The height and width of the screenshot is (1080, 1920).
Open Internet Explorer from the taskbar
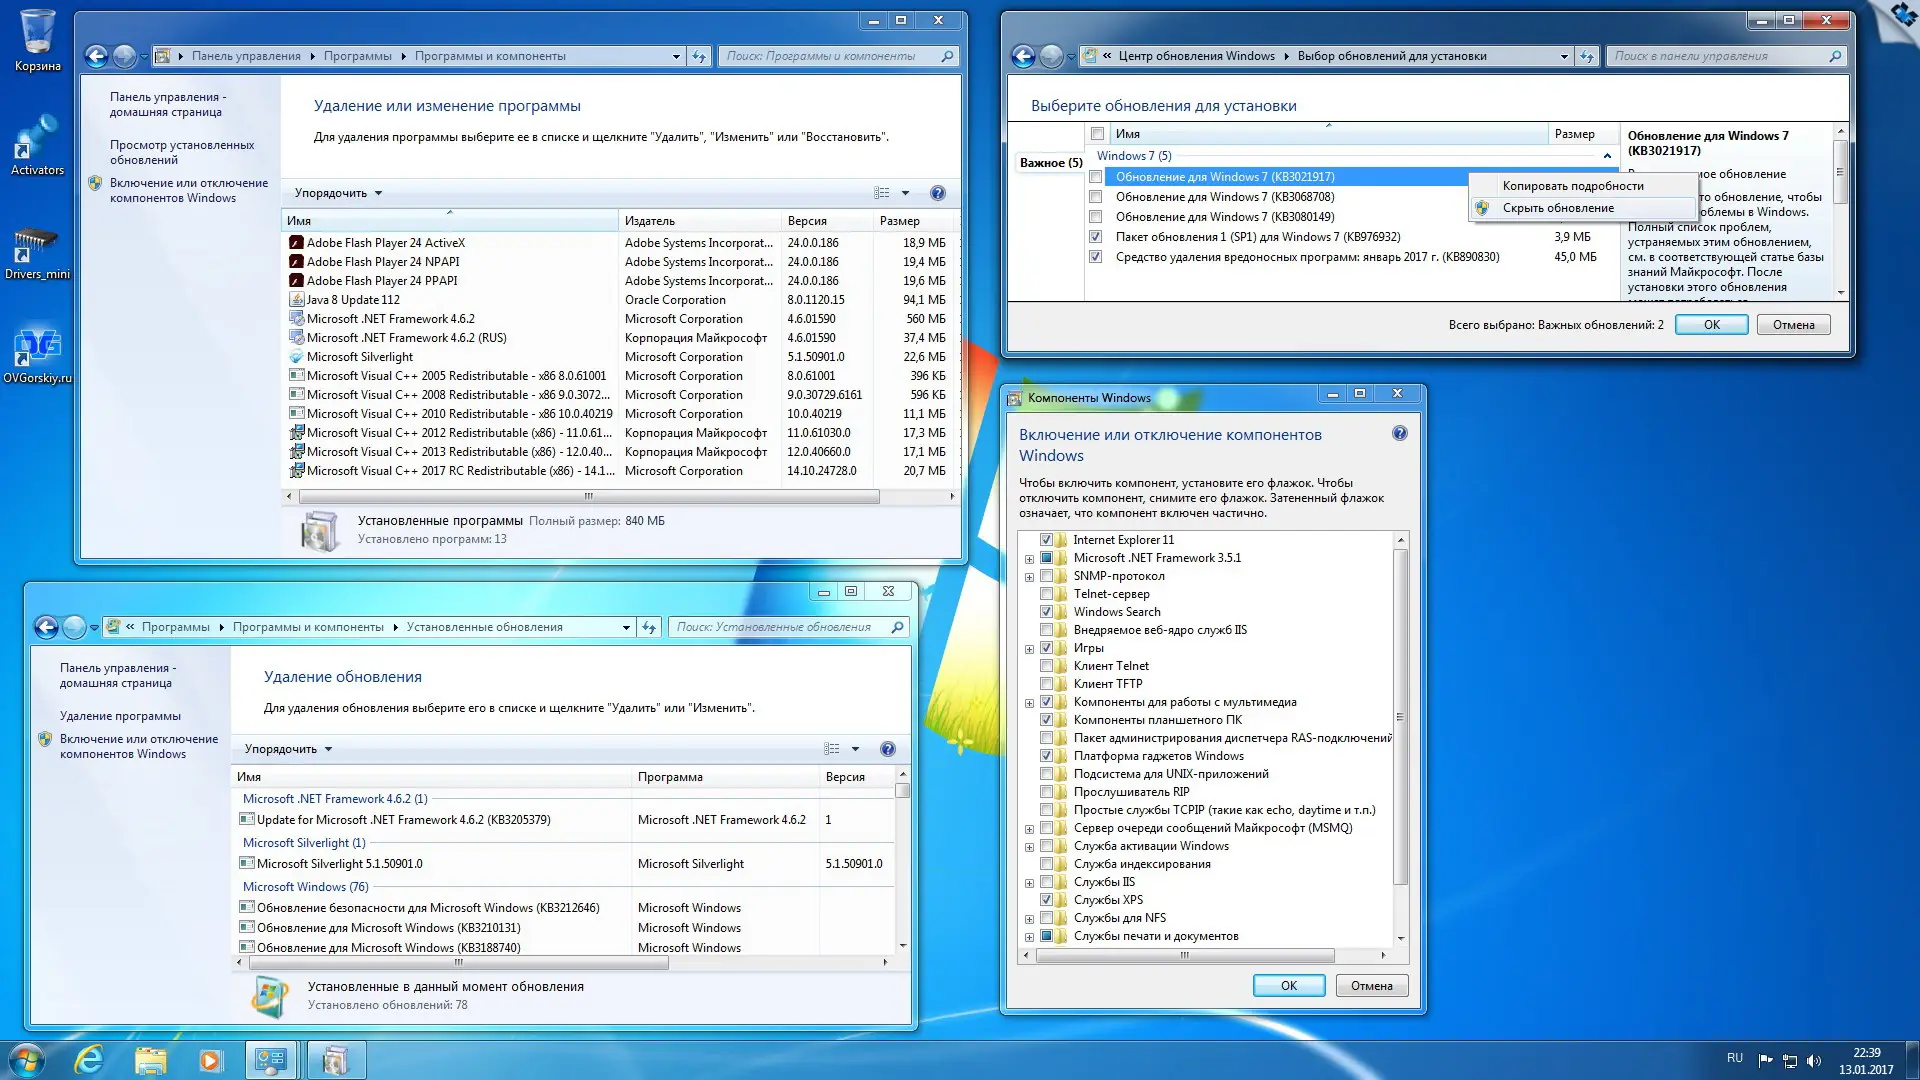90,1060
